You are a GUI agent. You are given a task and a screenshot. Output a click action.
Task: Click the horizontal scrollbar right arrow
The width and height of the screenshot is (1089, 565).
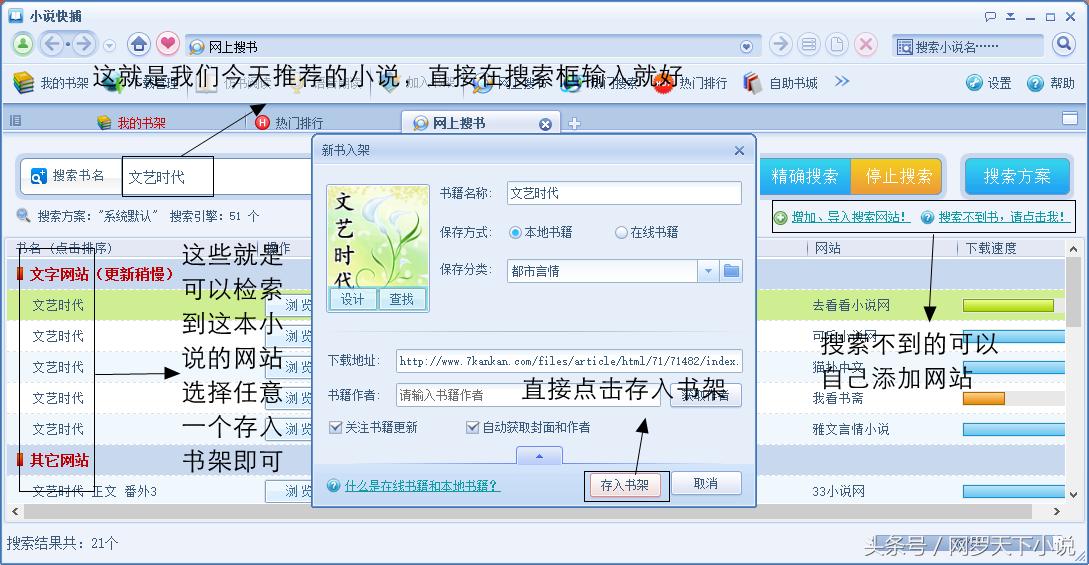click(1056, 512)
